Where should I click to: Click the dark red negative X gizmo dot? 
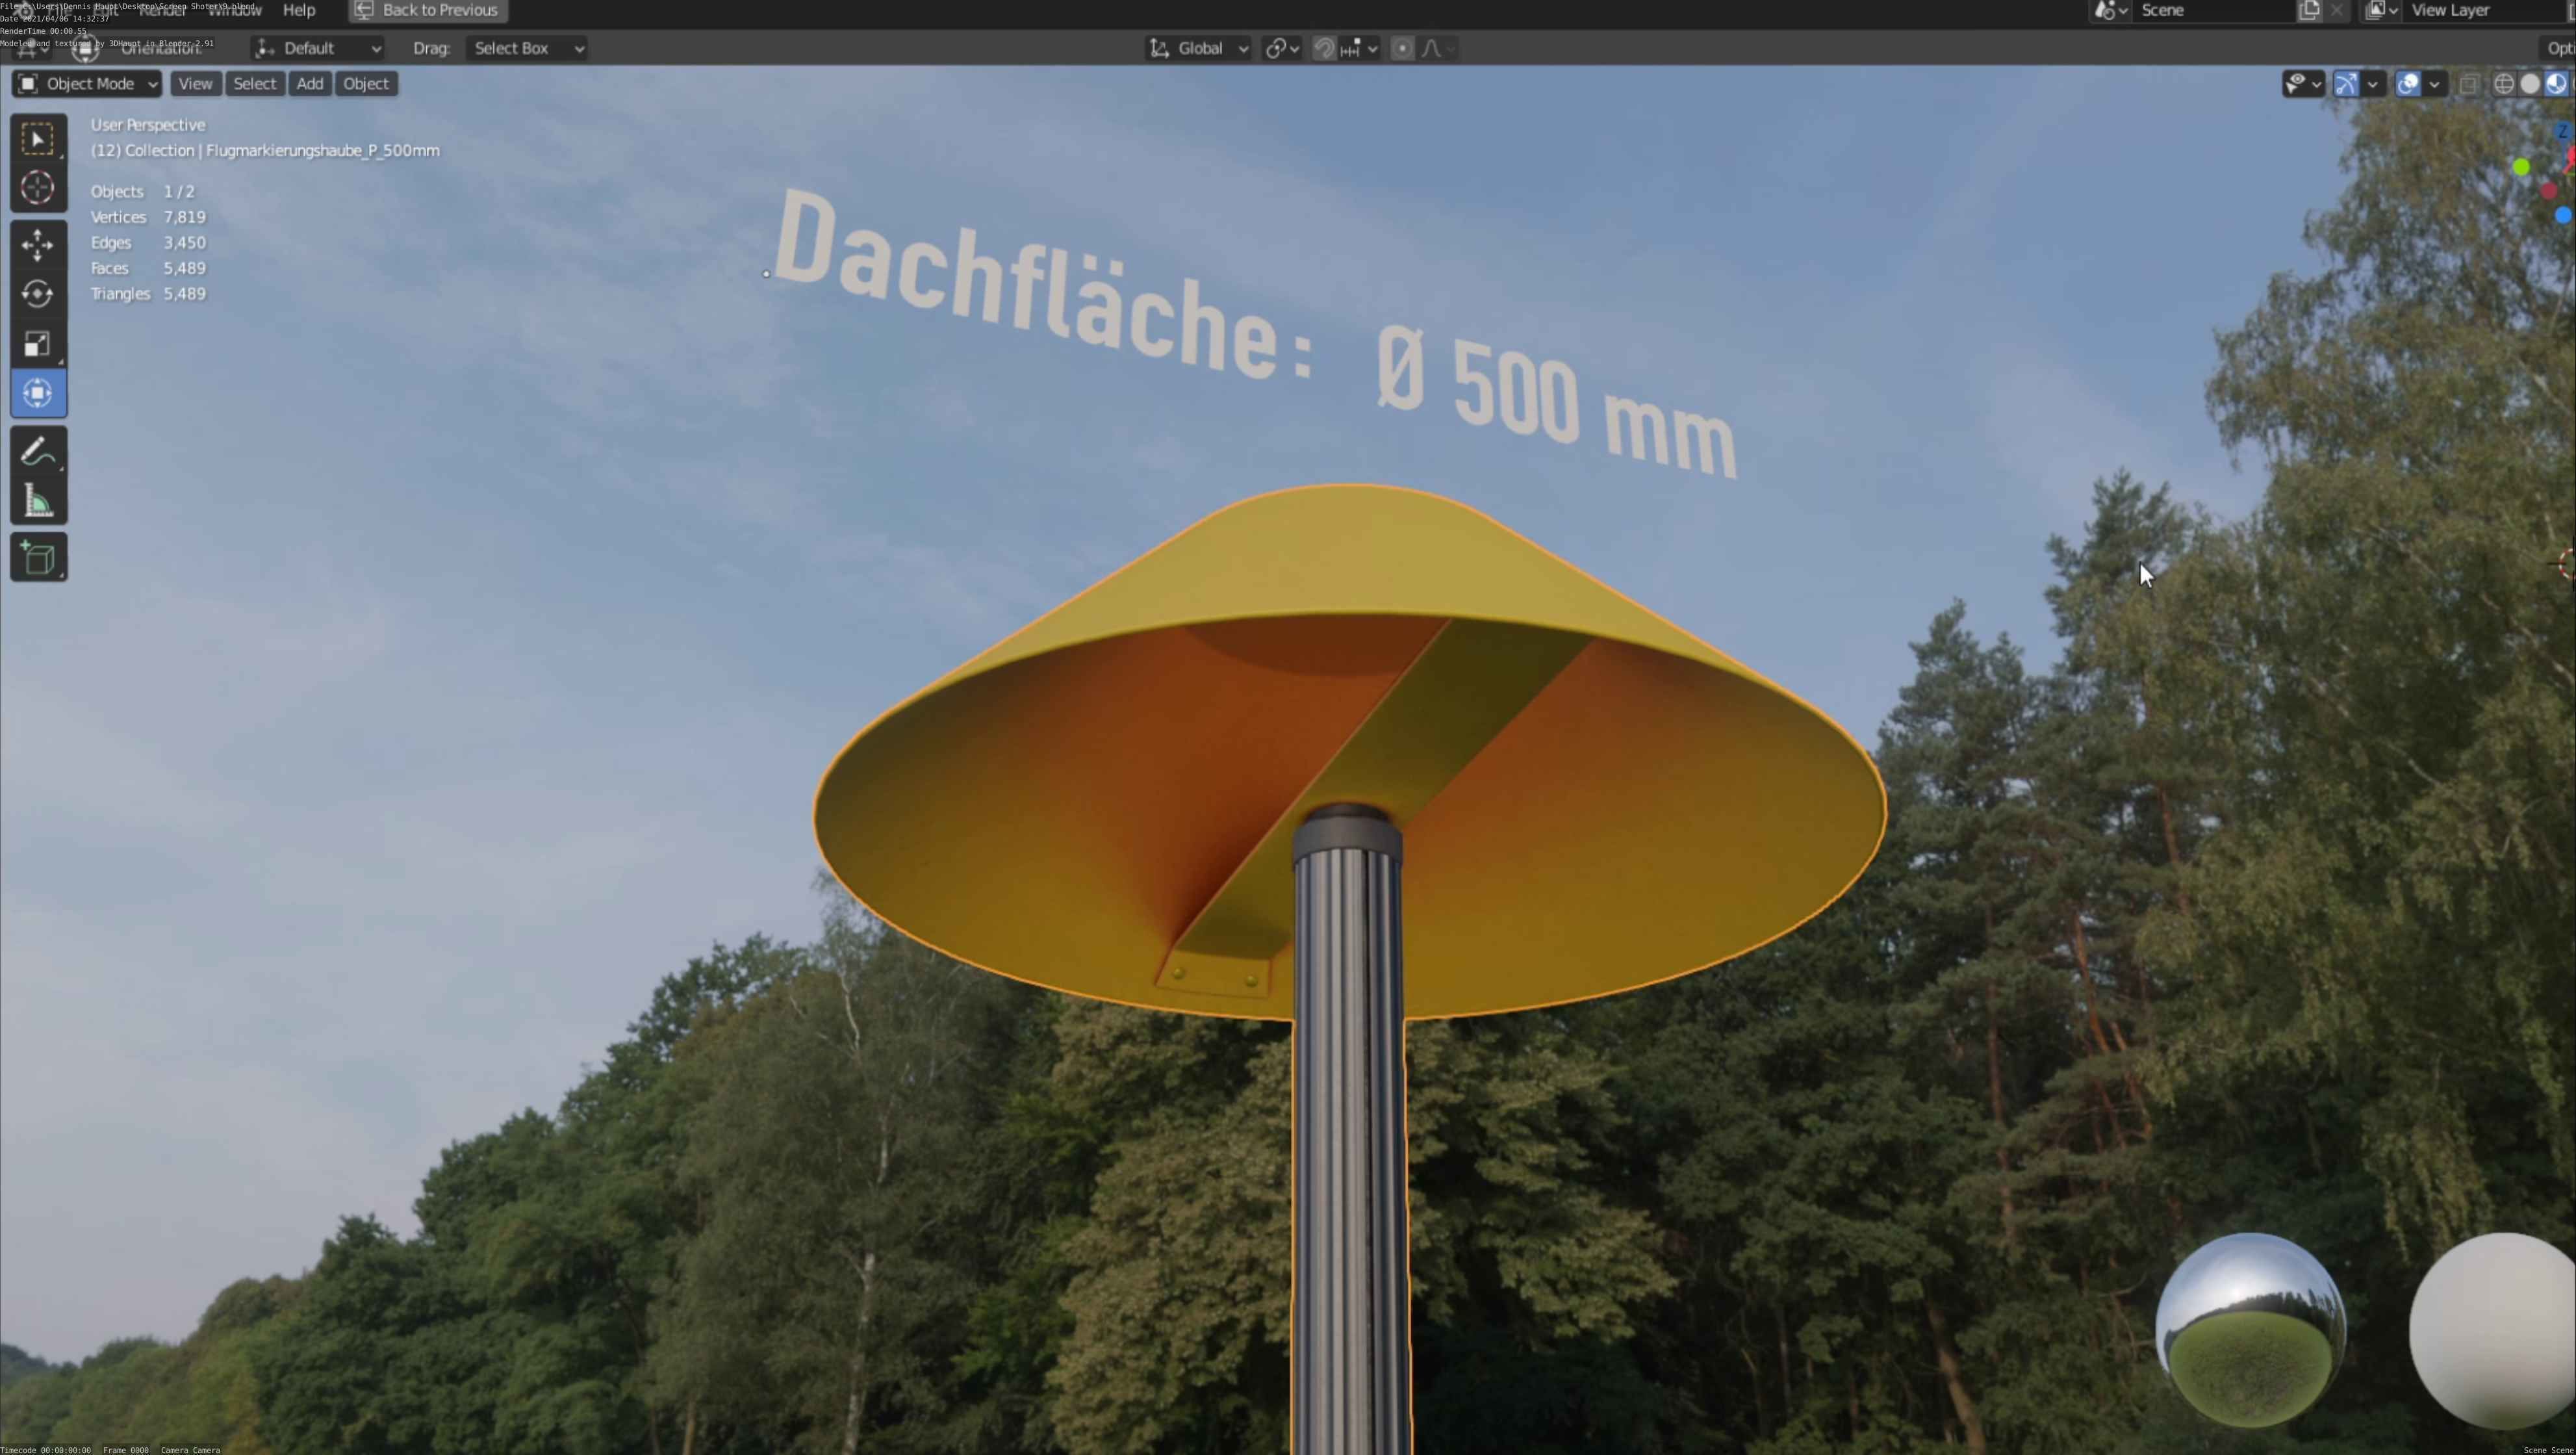(x=2548, y=190)
